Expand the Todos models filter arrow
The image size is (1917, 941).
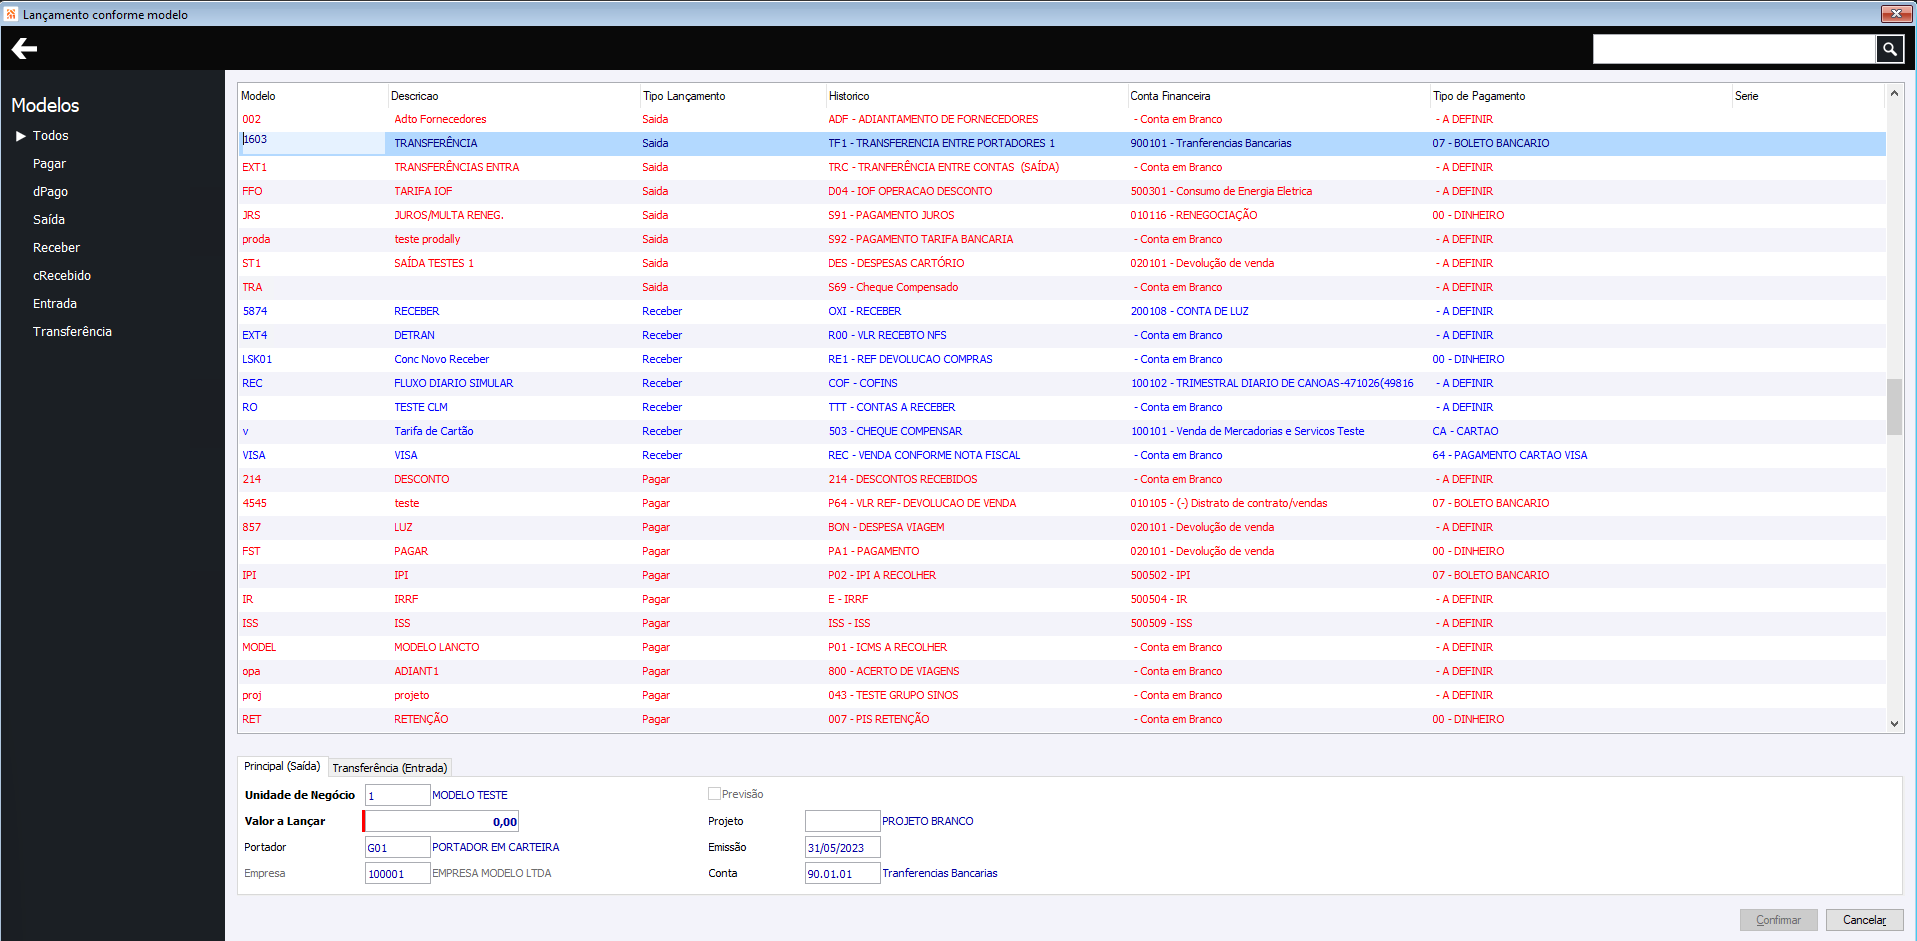pos(20,136)
